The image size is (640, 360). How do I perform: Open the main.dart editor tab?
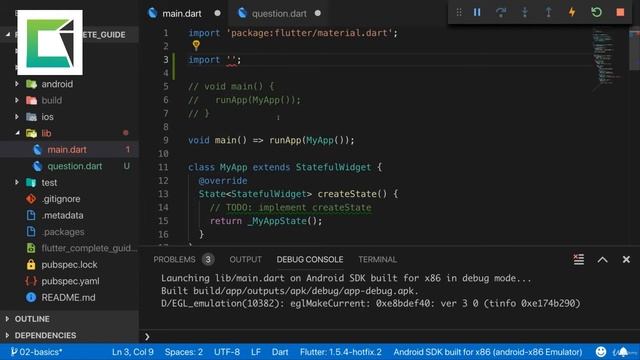182,13
